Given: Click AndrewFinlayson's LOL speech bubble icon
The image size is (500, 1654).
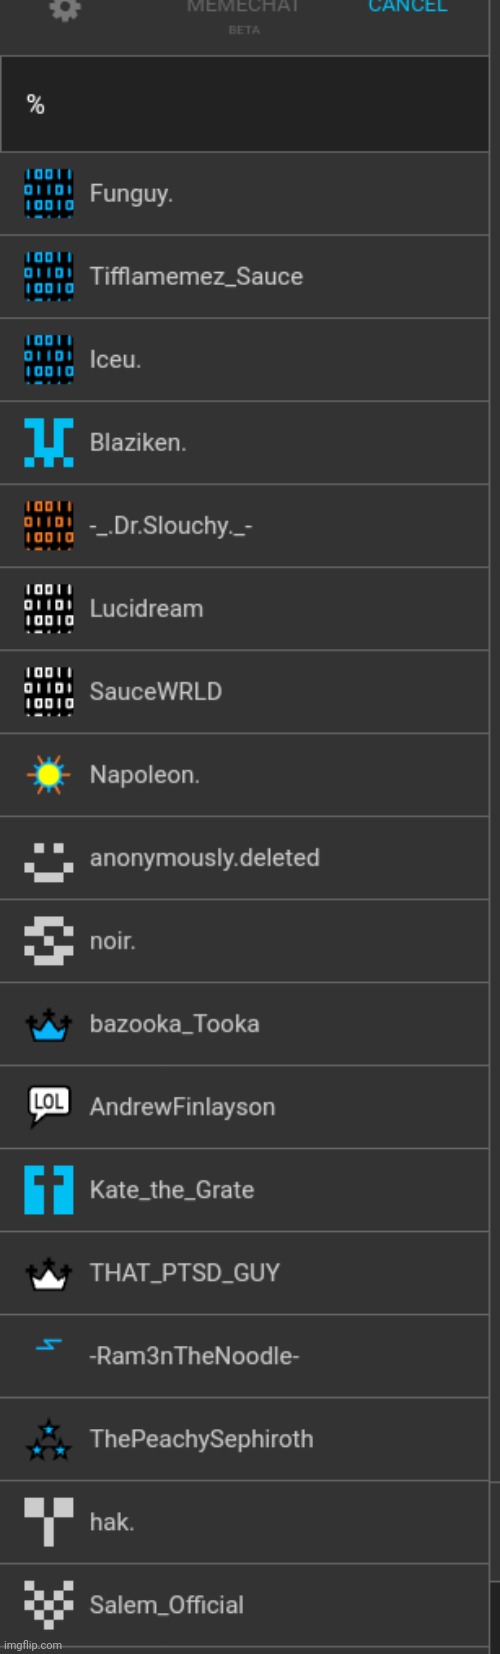Looking at the screenshot, I should [49, 1106].
